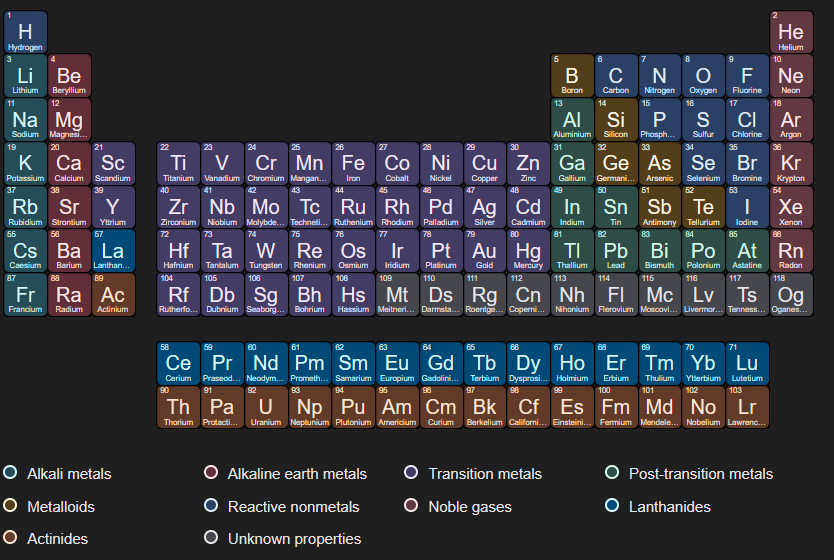834x560 pixels.
Task: Select the Carbon (C) element tile
Action: 616,76
